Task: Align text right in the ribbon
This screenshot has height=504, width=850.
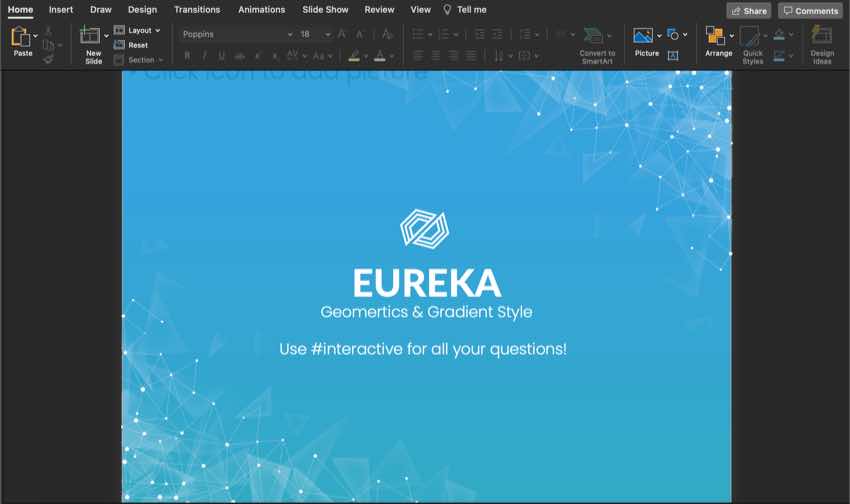Action: 453,56
